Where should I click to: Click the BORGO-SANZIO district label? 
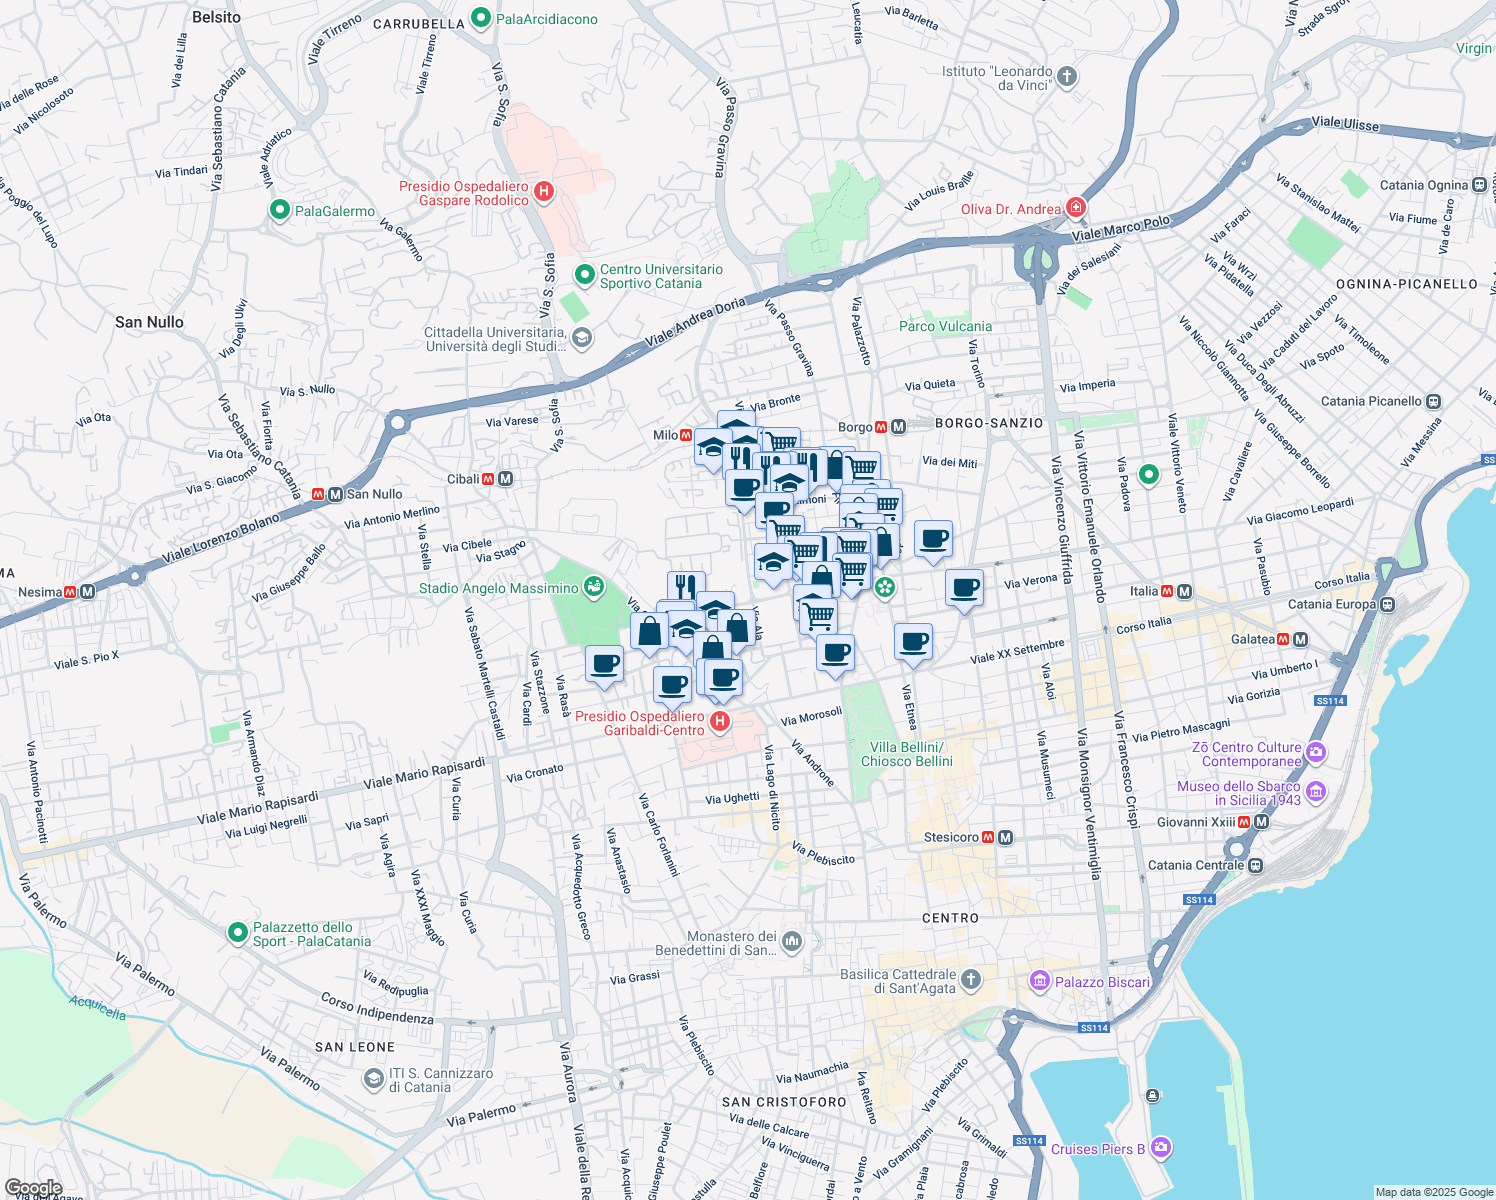[x=989, y=423]
